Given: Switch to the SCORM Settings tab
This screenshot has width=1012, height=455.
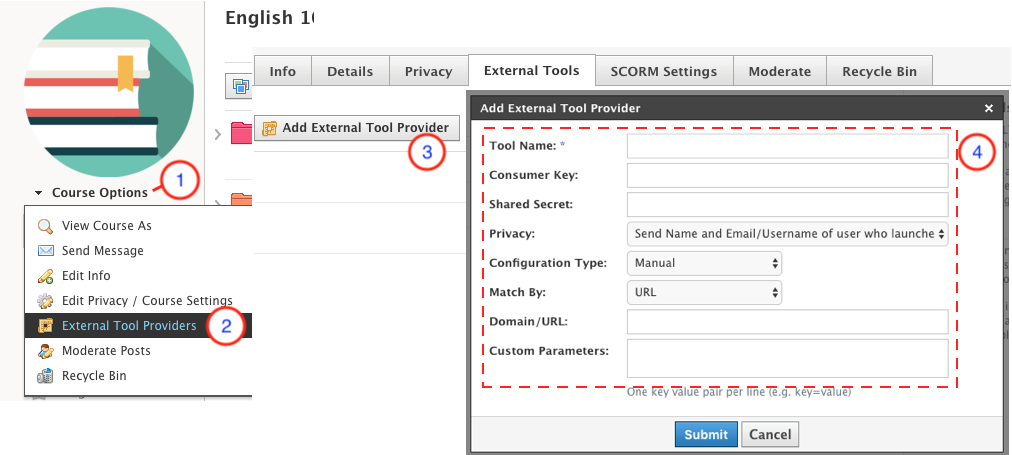Looking at the screenshot, I should 664,72.
